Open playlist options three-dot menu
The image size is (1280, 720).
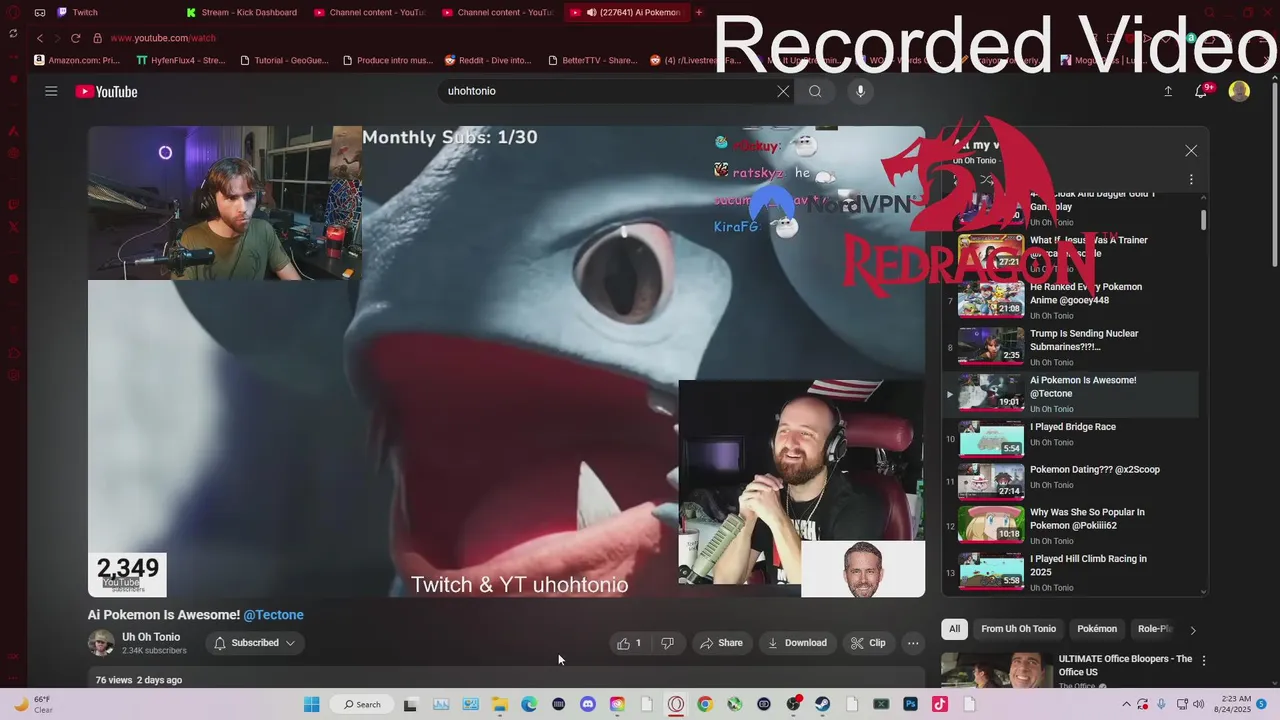pyautogui.click(x=1191, y=180)
